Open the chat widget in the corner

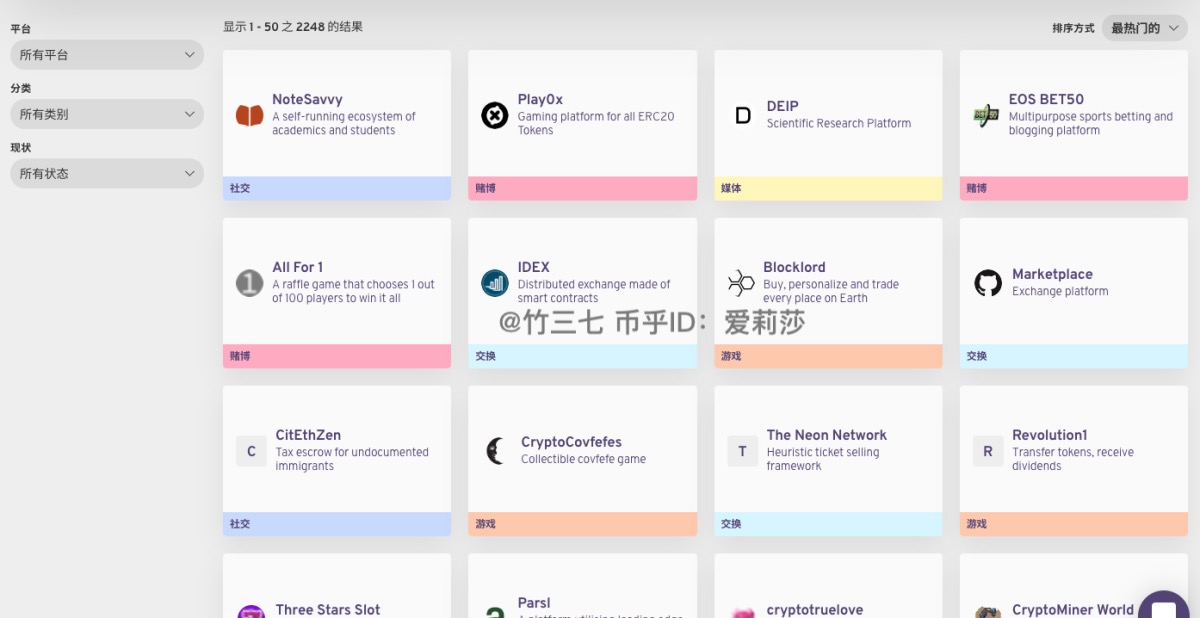[1163, 604]
